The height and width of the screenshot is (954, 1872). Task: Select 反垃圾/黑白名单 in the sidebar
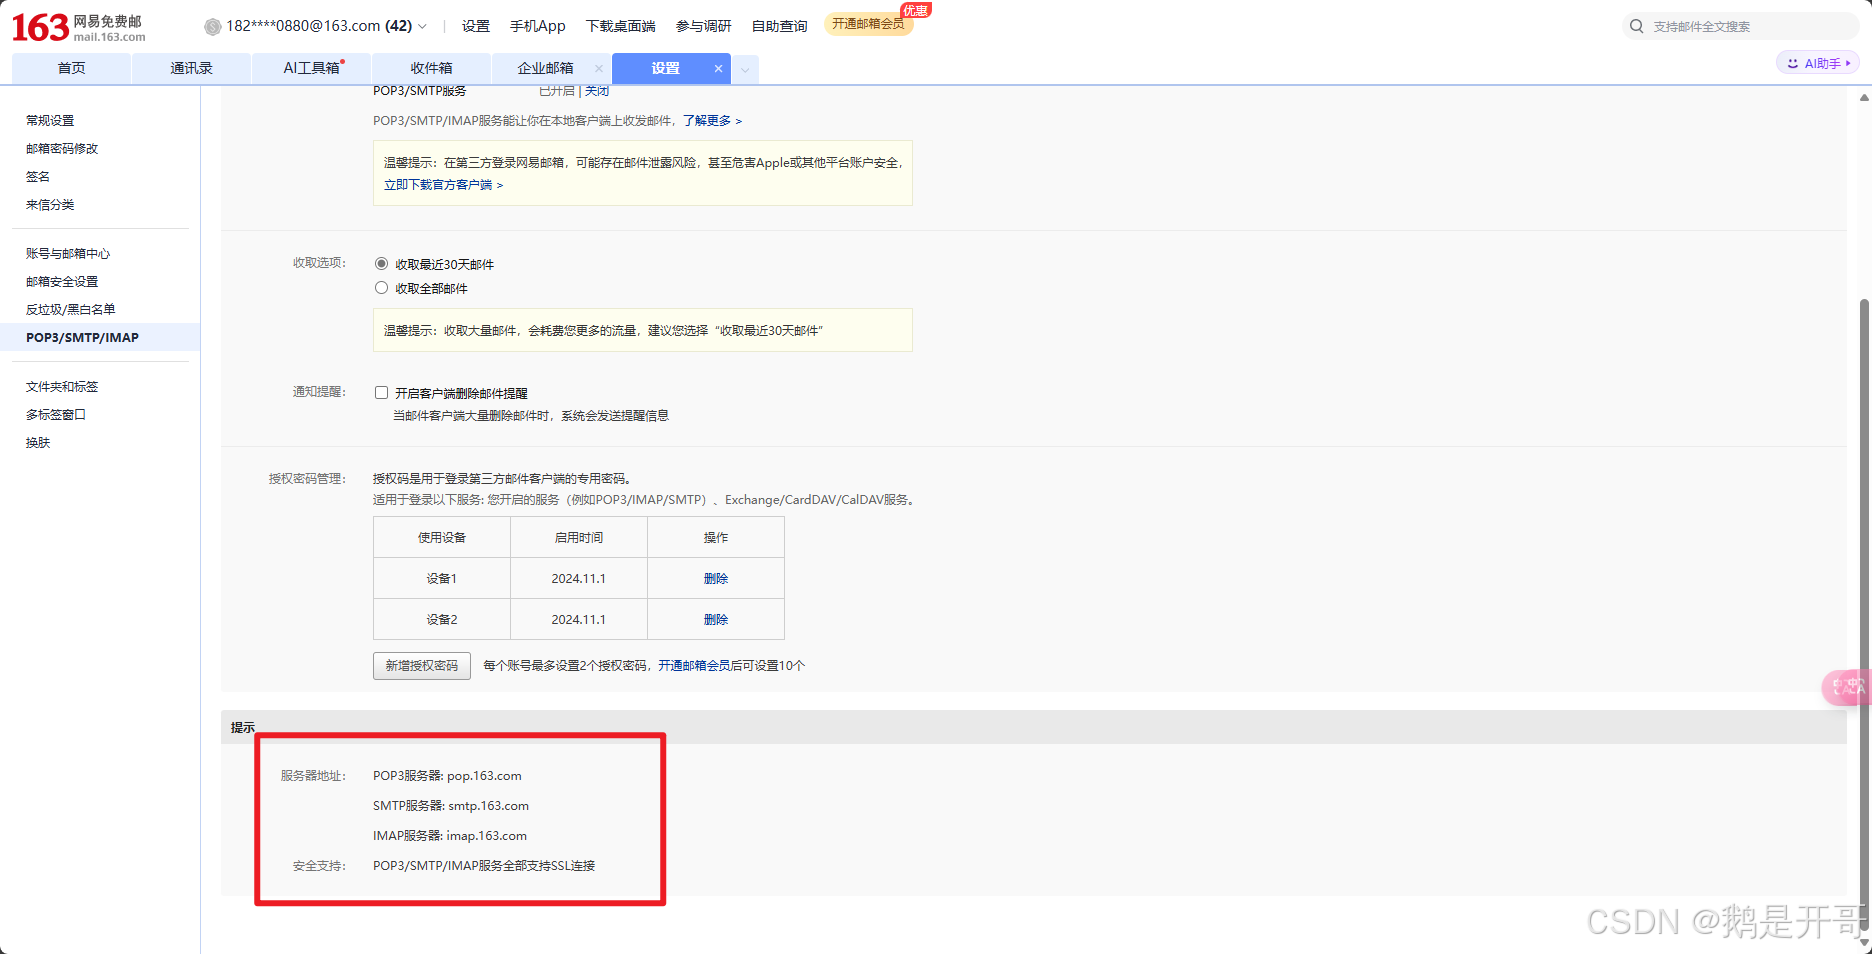(71, 309)
